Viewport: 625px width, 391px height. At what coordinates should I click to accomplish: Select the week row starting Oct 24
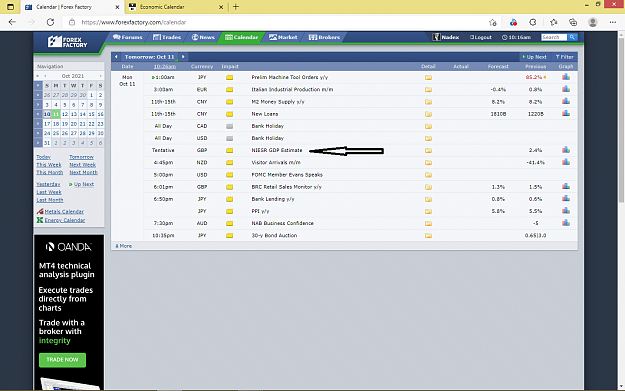click(38, 134)
